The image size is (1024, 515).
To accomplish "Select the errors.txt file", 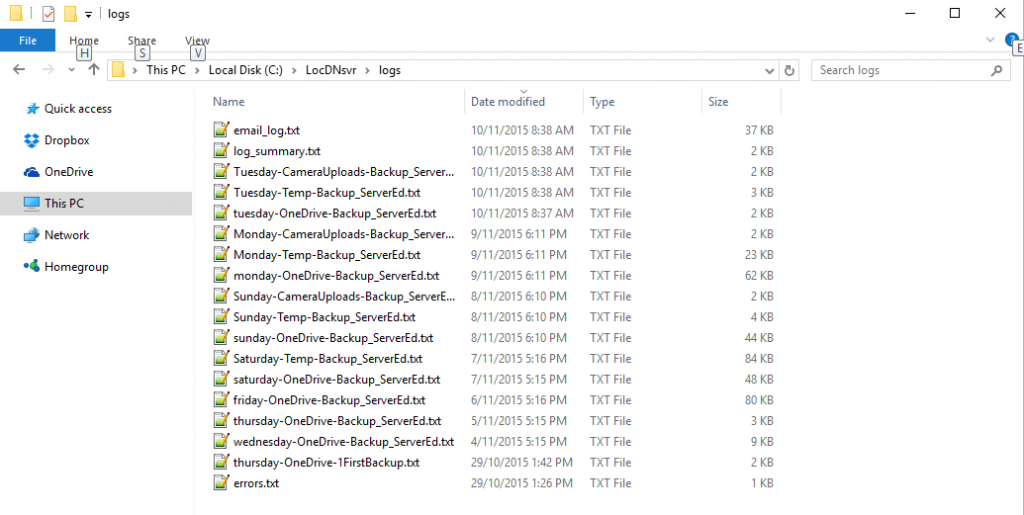I will pyautogui.click(x=255, y=483).
